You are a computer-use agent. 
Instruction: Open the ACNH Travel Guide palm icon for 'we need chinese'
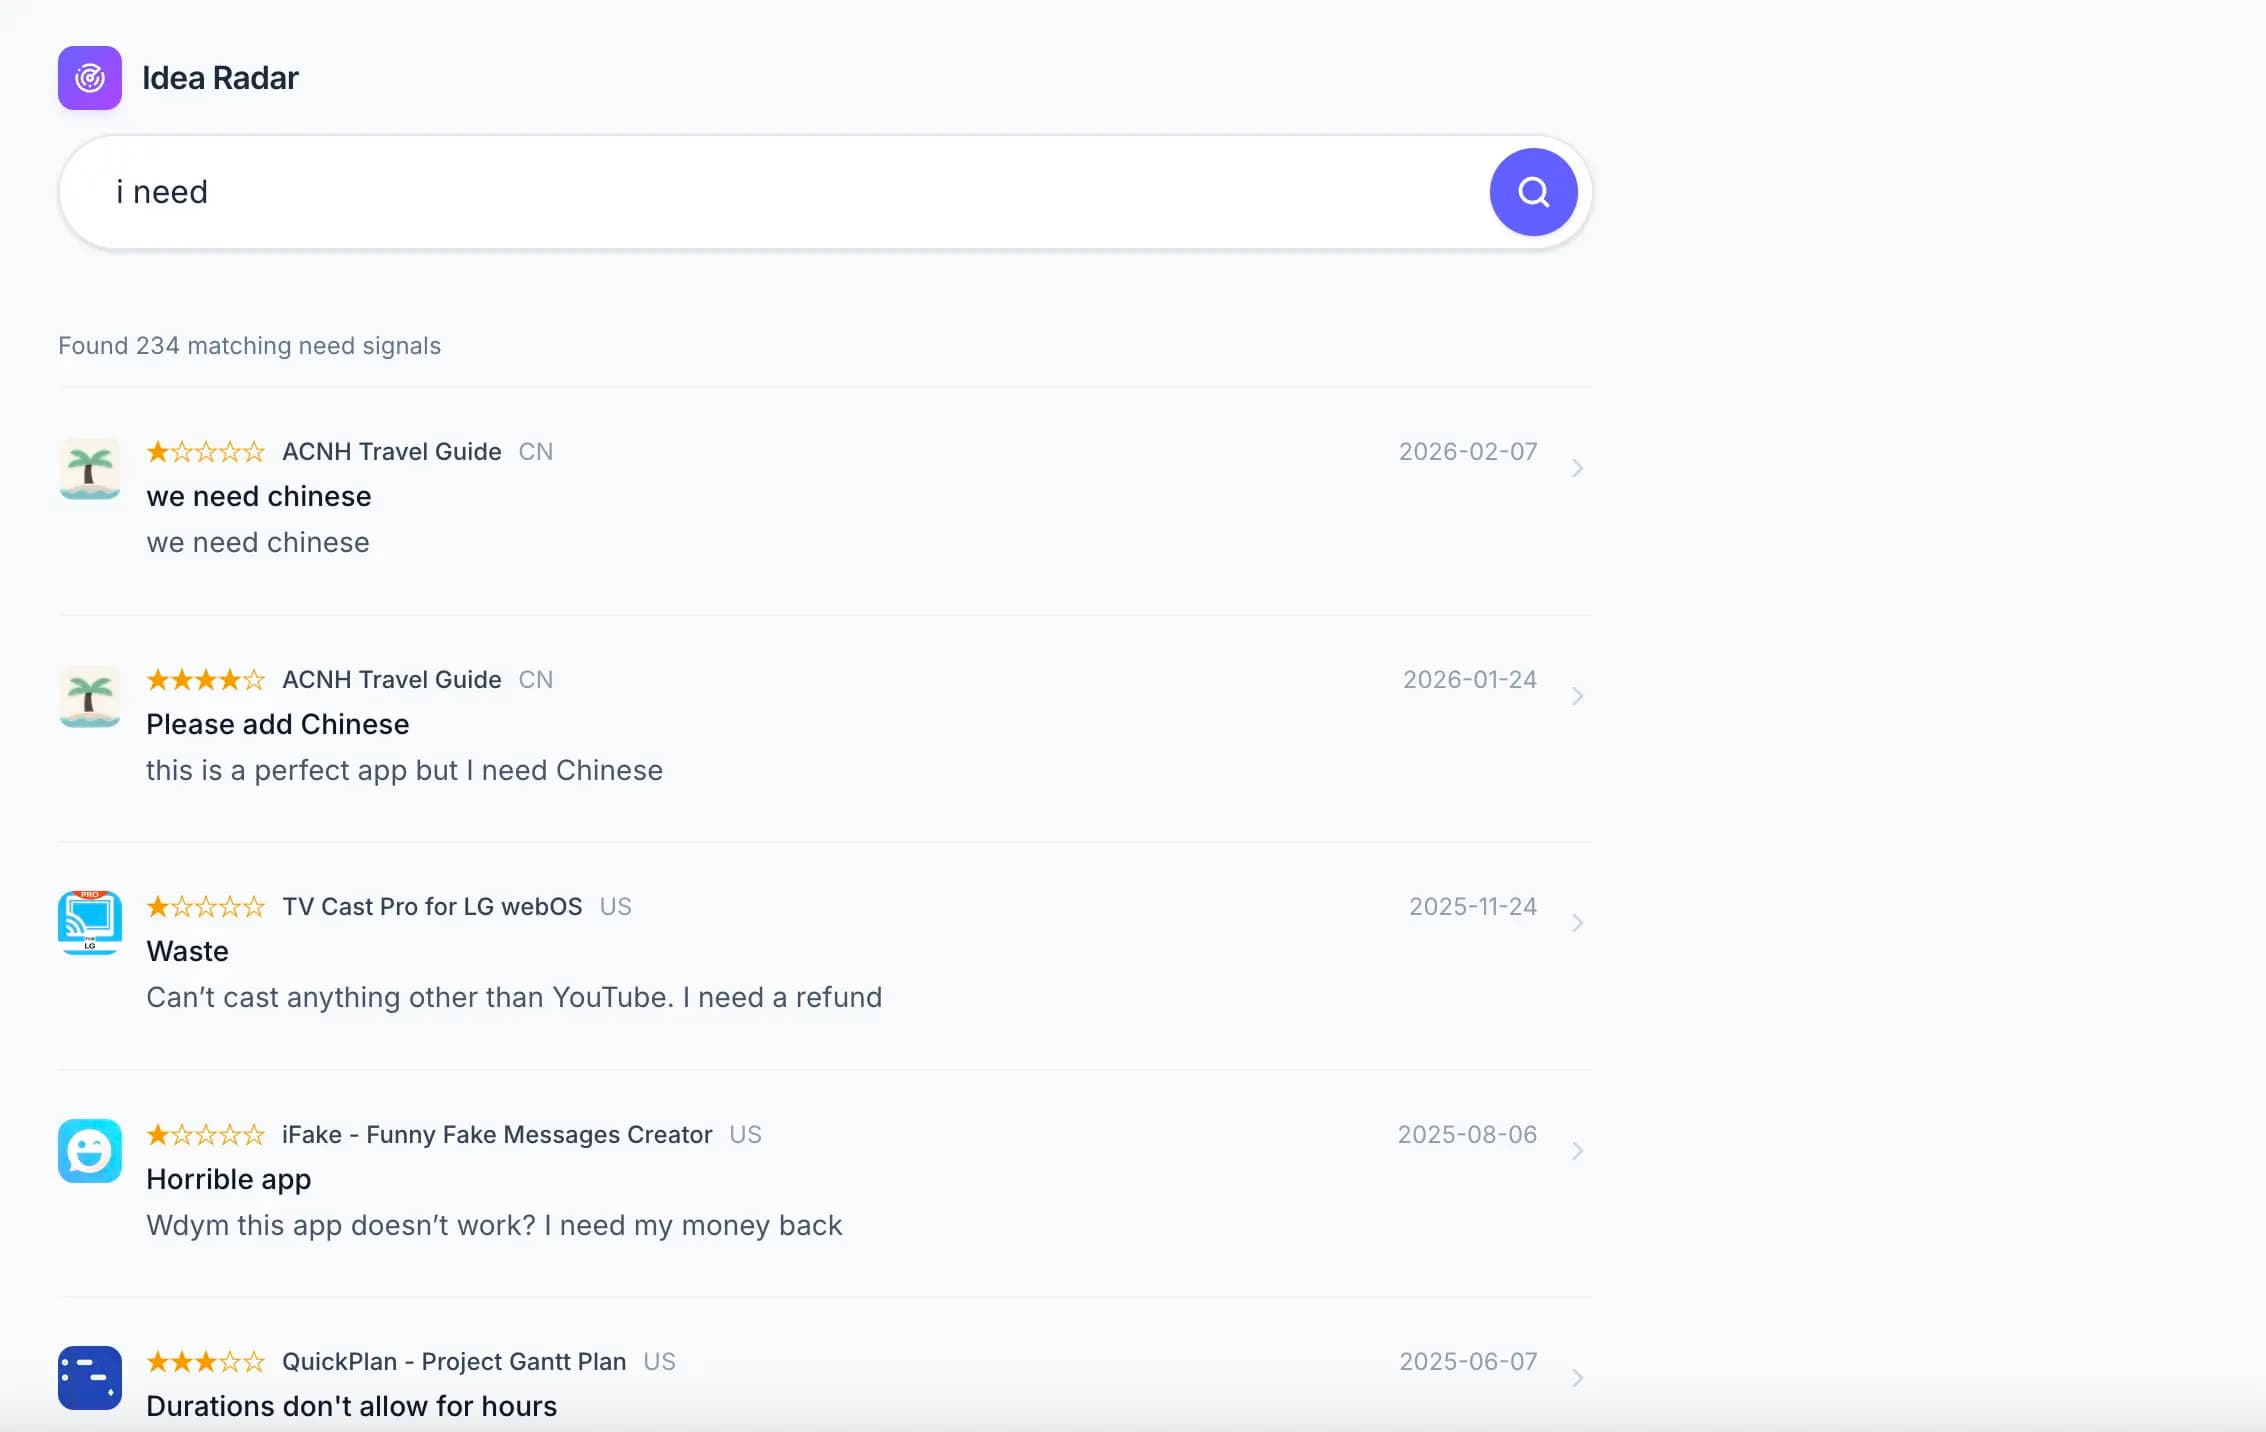click(90, 468)
